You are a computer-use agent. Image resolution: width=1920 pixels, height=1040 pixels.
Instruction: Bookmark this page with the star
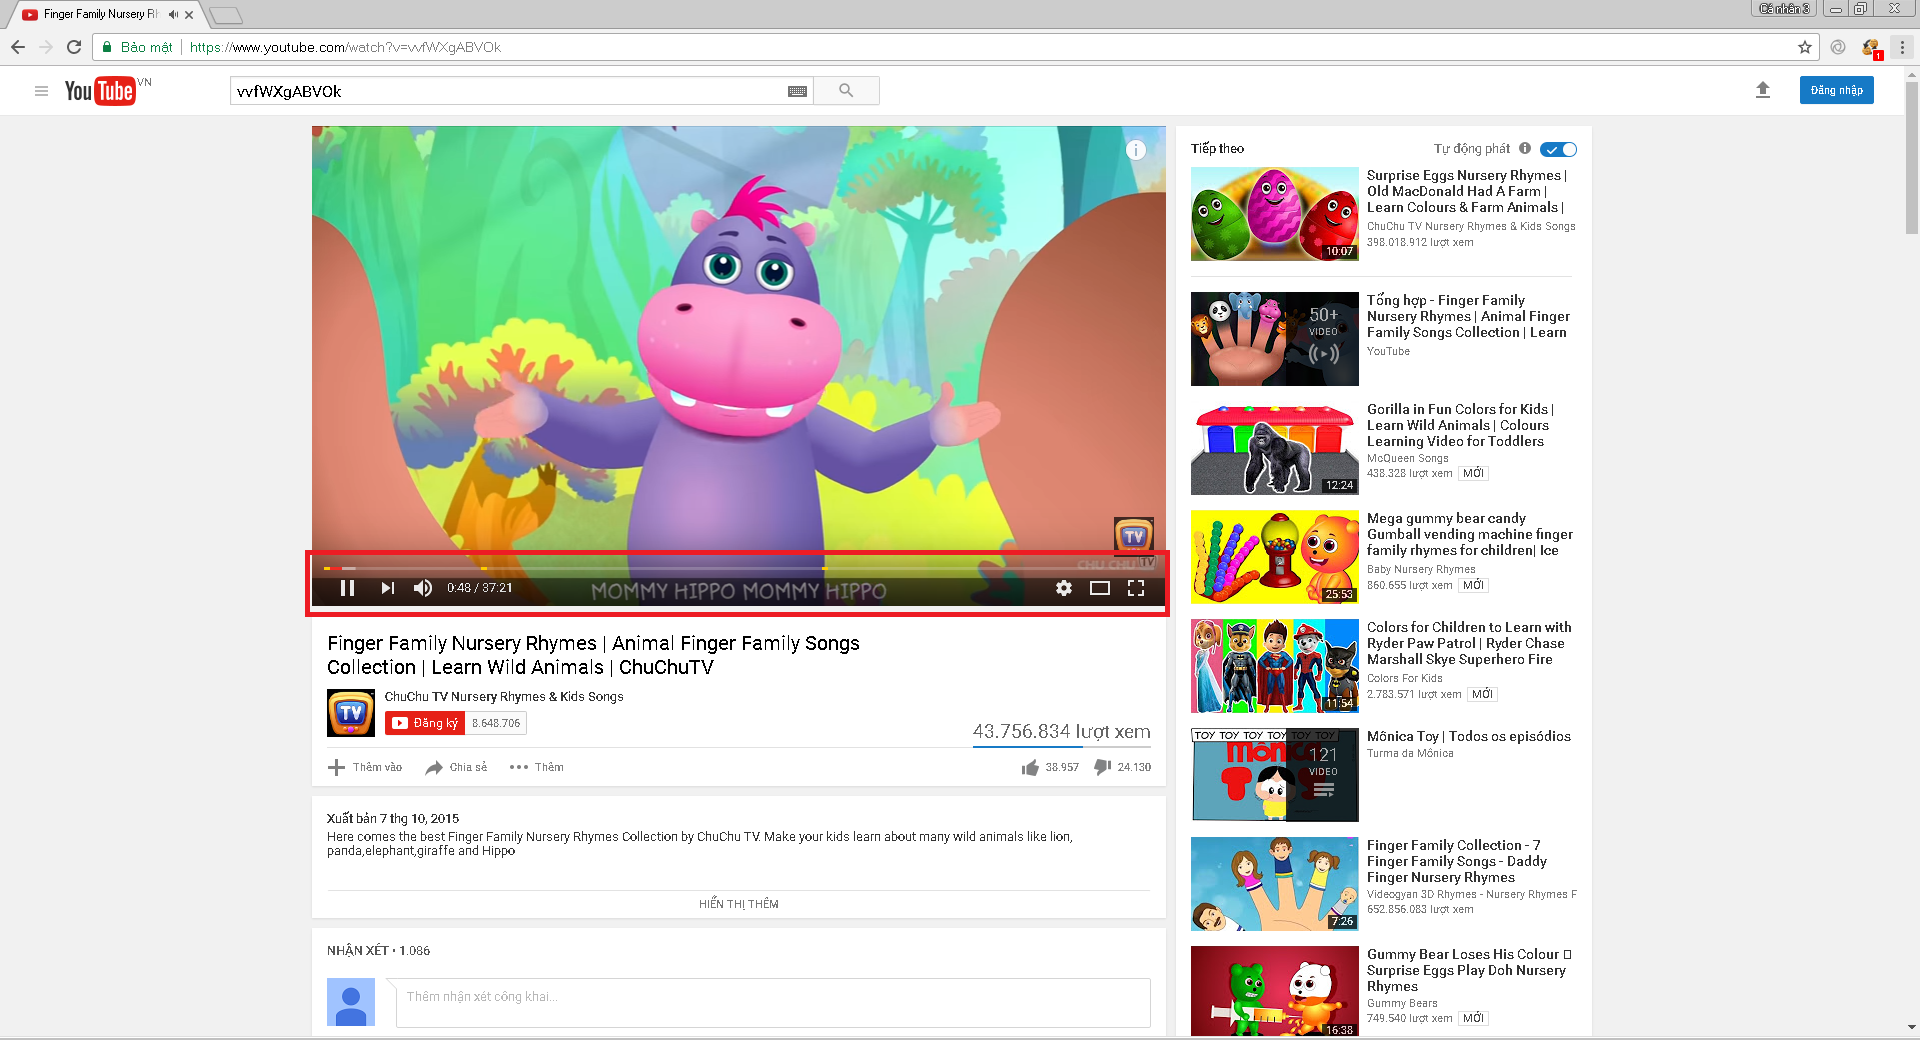click(x=1805, y=47)
